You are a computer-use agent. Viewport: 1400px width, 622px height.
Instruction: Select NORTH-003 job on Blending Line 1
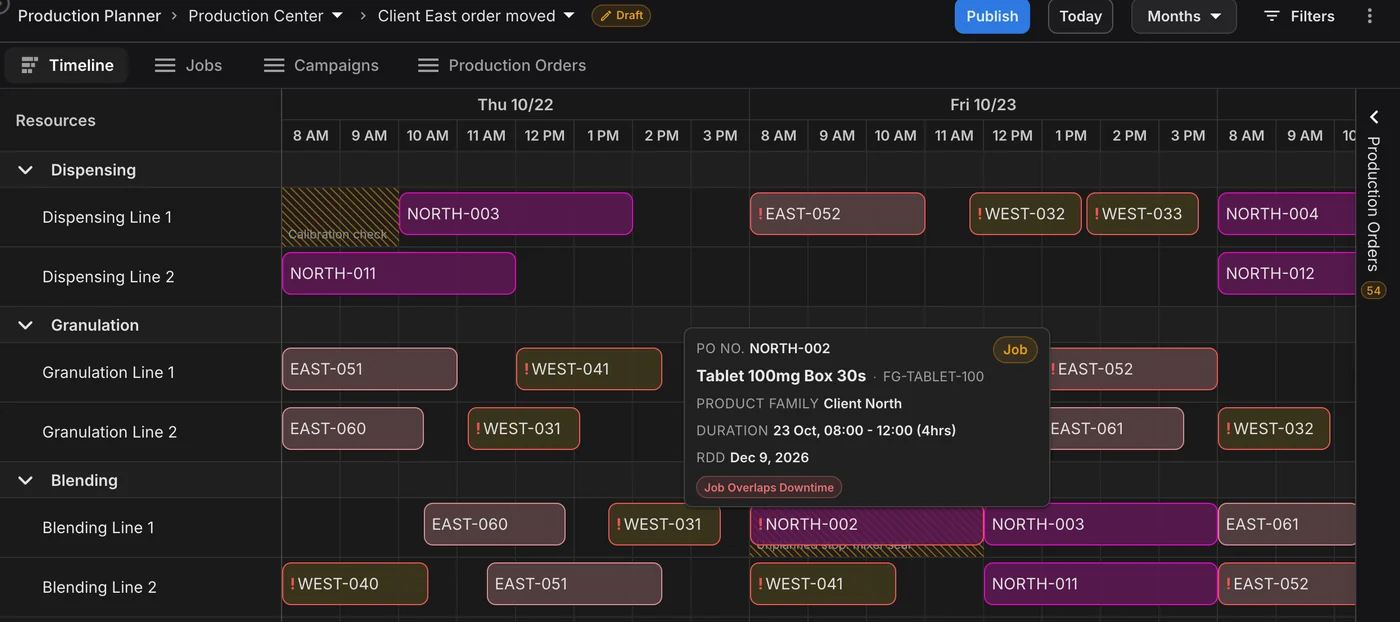coord(1100,524)
